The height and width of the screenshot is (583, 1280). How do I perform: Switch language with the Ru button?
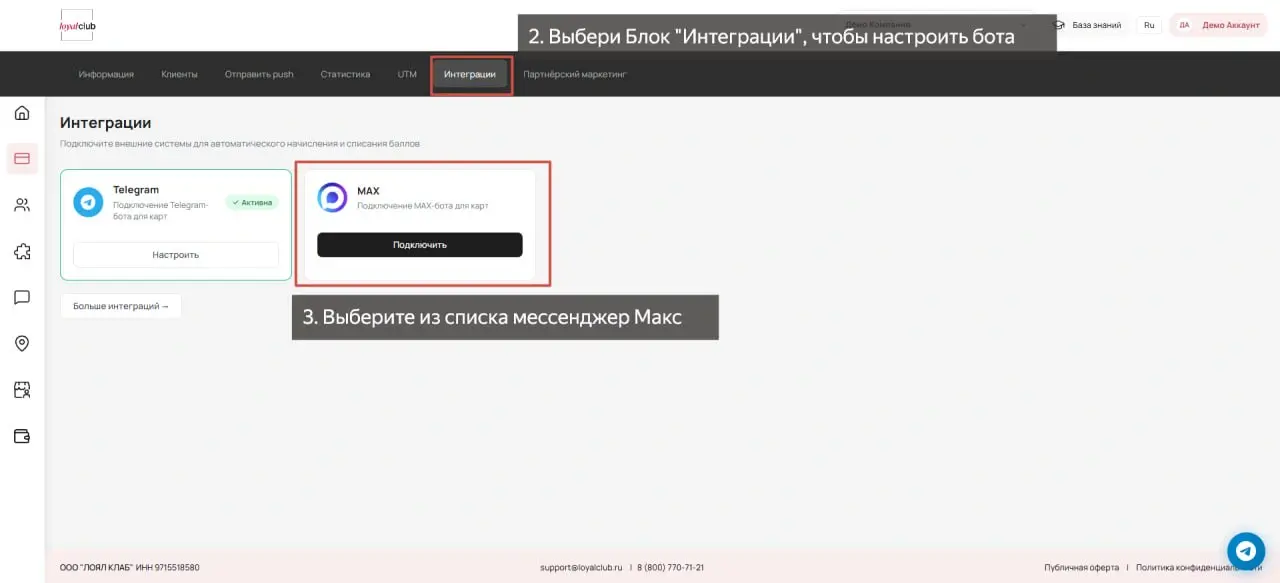[1149, 25]
